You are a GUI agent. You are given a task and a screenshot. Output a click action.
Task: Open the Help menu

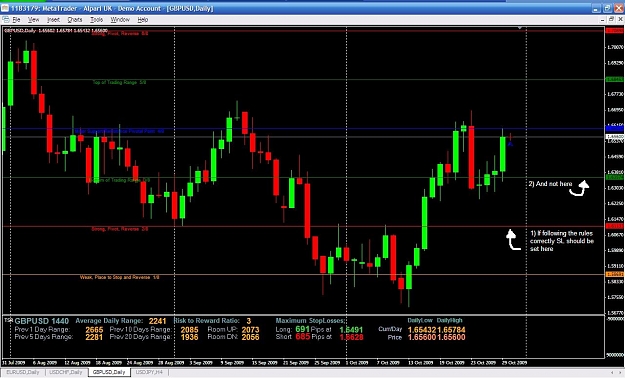coord(143,20)
